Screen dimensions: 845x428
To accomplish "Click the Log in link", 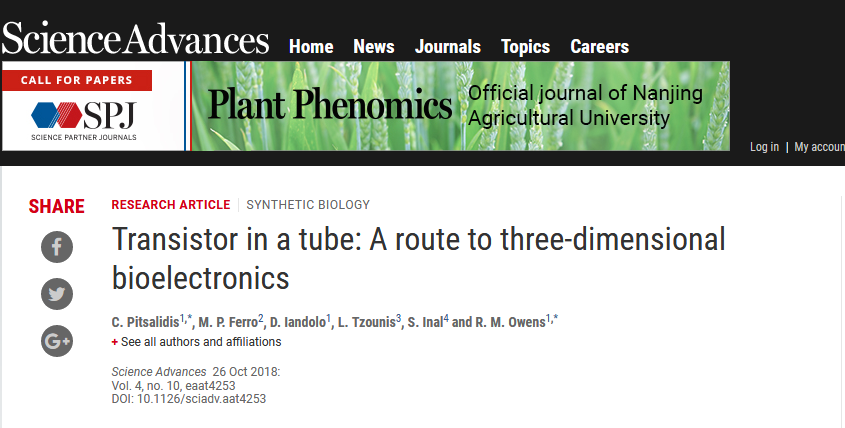I will [764, 147].
